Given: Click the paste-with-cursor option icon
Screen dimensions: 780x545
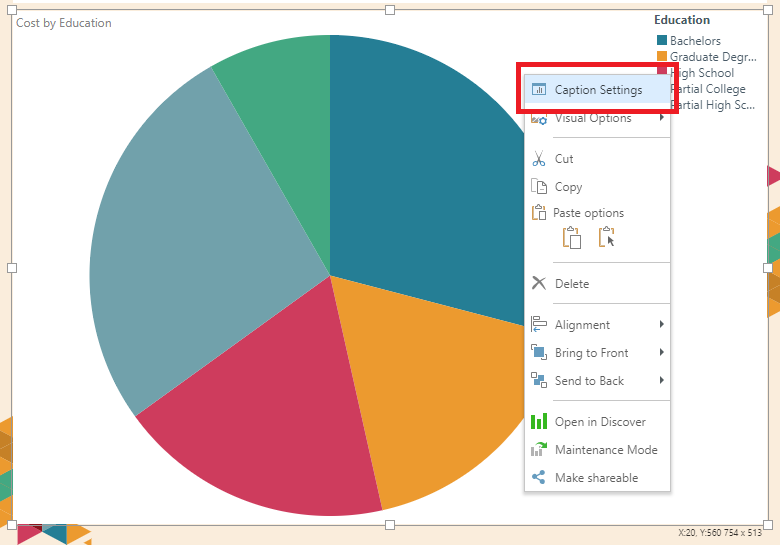Looking at the screenshot, I should (606, 238).
